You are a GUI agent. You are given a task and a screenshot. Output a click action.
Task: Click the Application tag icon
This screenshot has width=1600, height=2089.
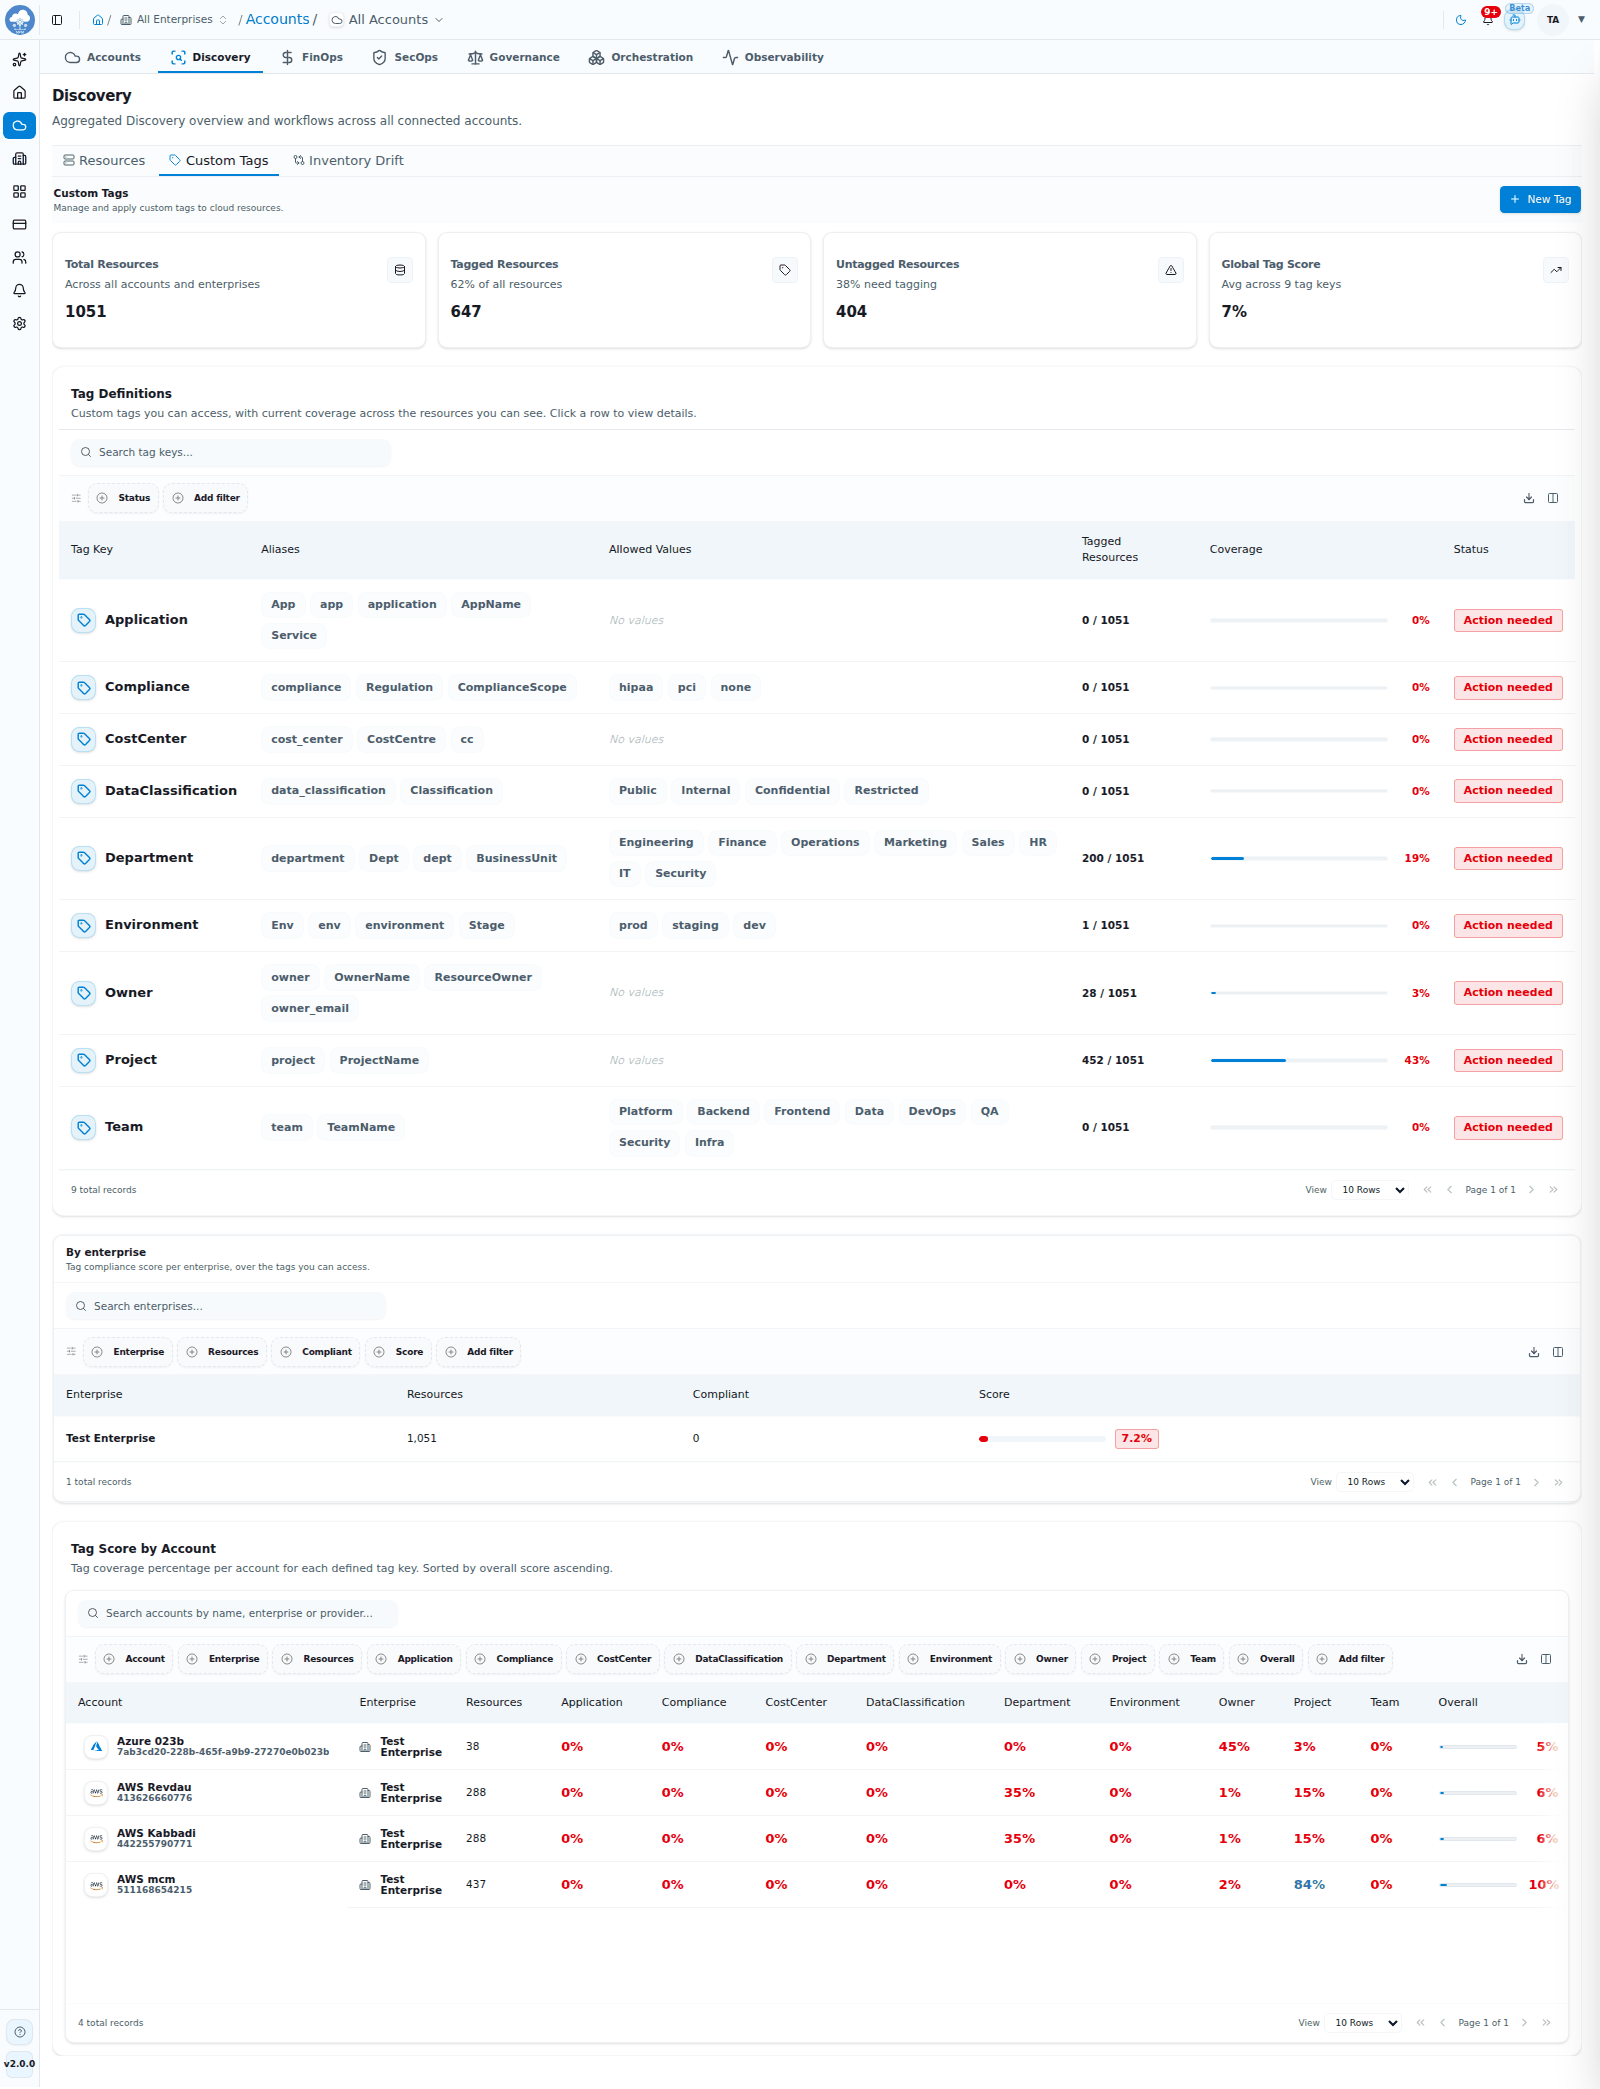click(x=84, y=620)
